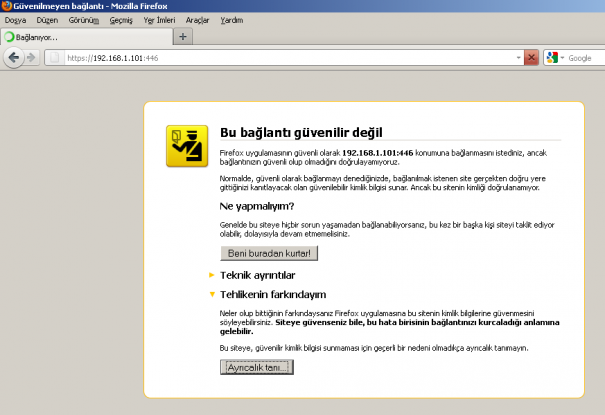
Task: Open the Yardım menu
Action: click(x=232, y=20)
